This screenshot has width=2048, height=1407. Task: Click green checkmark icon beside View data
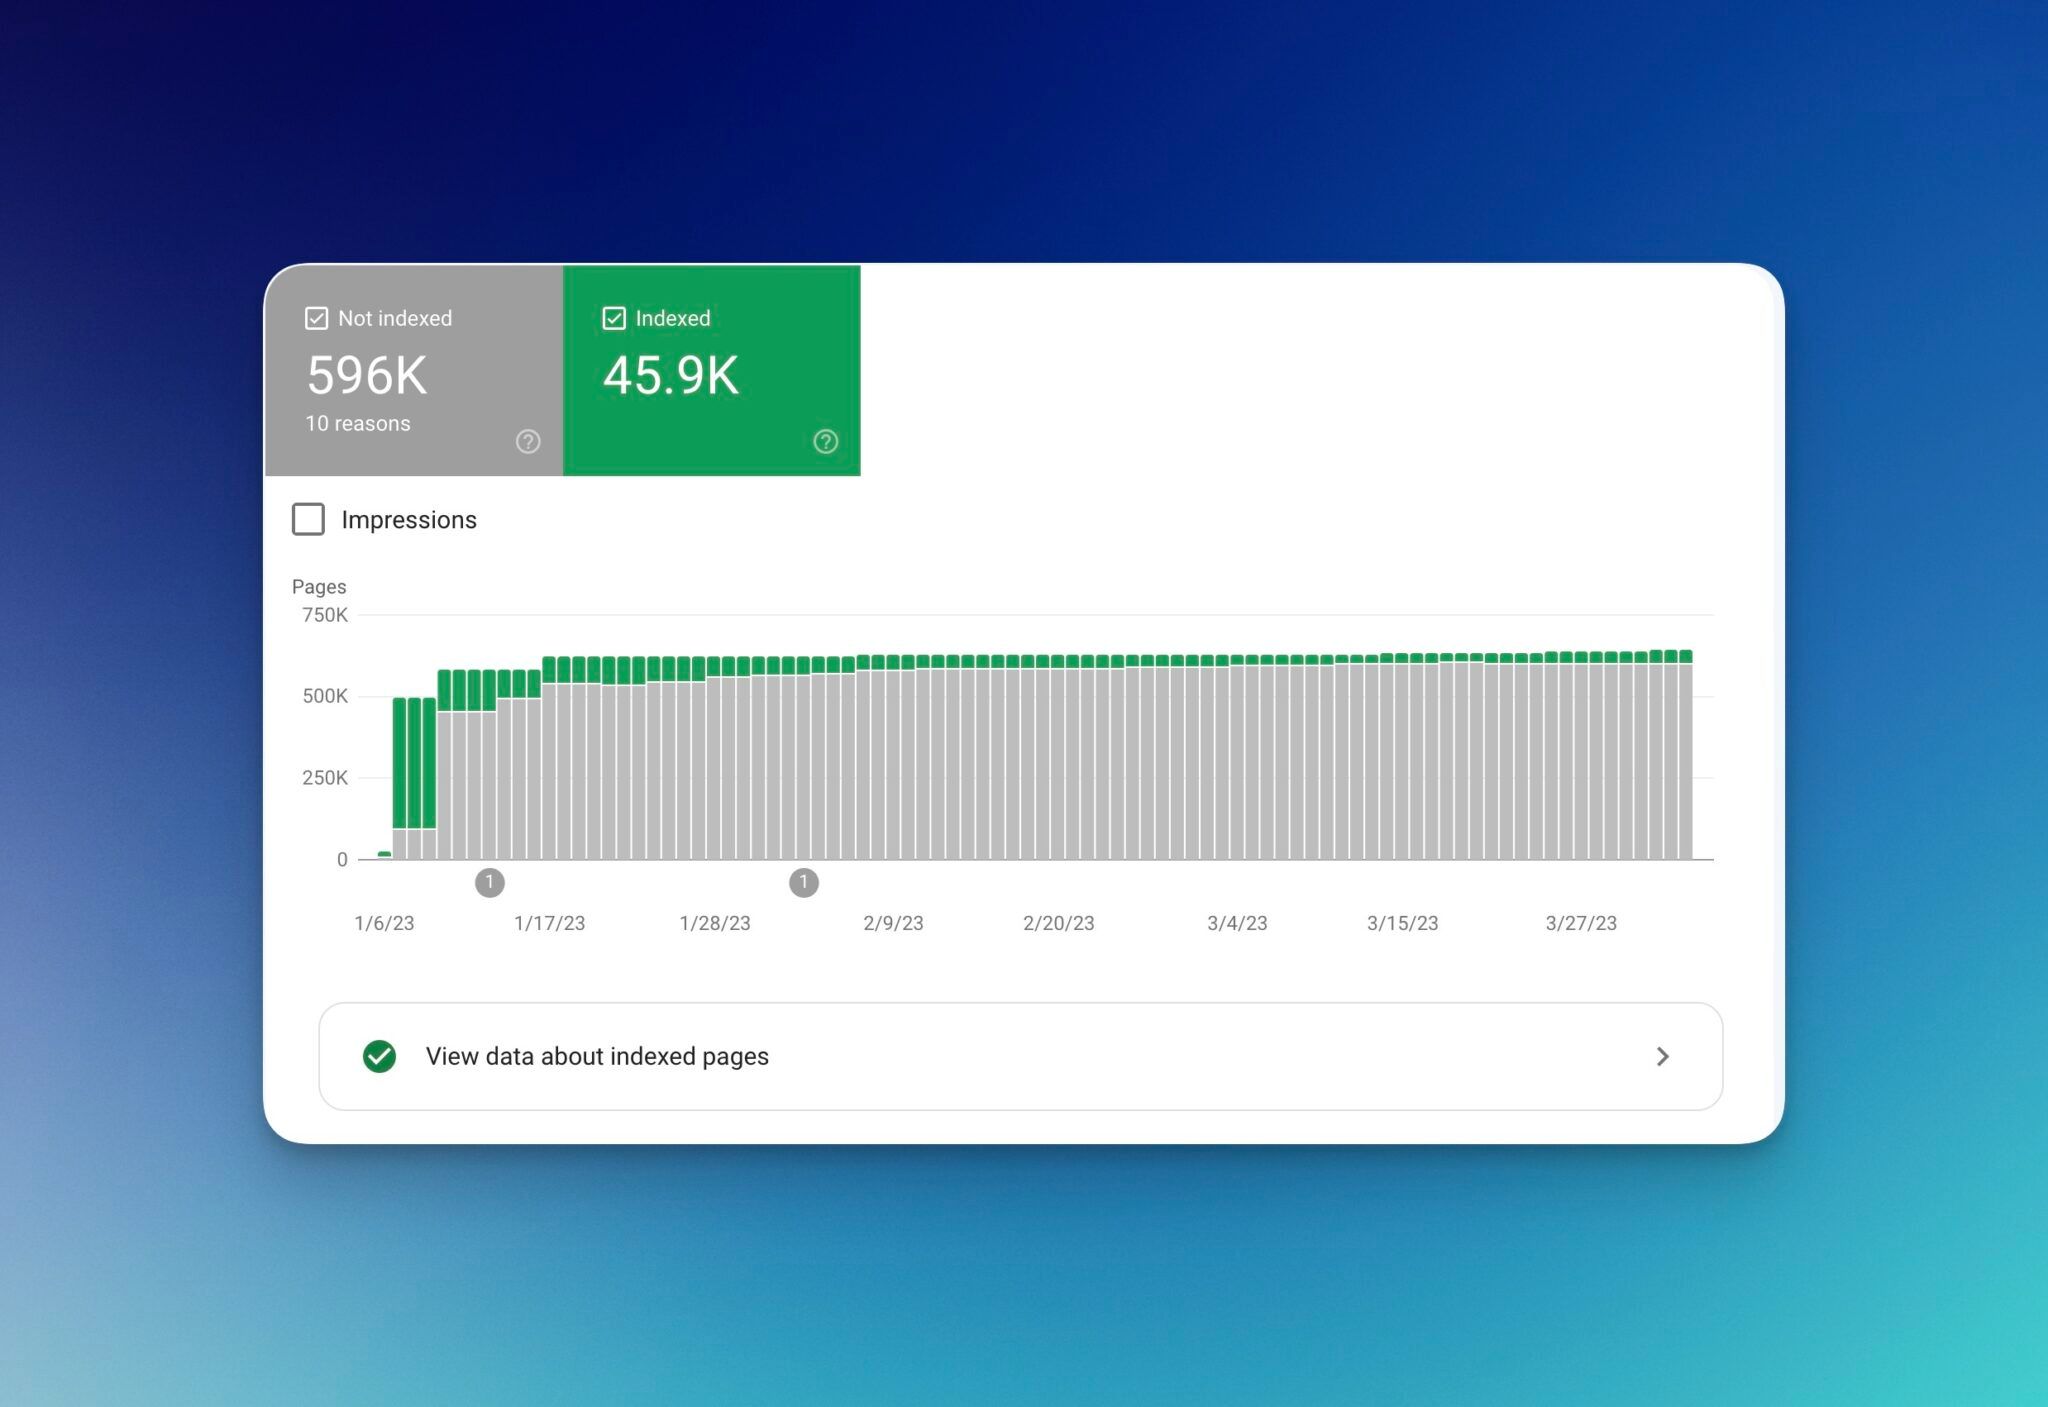(x=379, y=1056)
